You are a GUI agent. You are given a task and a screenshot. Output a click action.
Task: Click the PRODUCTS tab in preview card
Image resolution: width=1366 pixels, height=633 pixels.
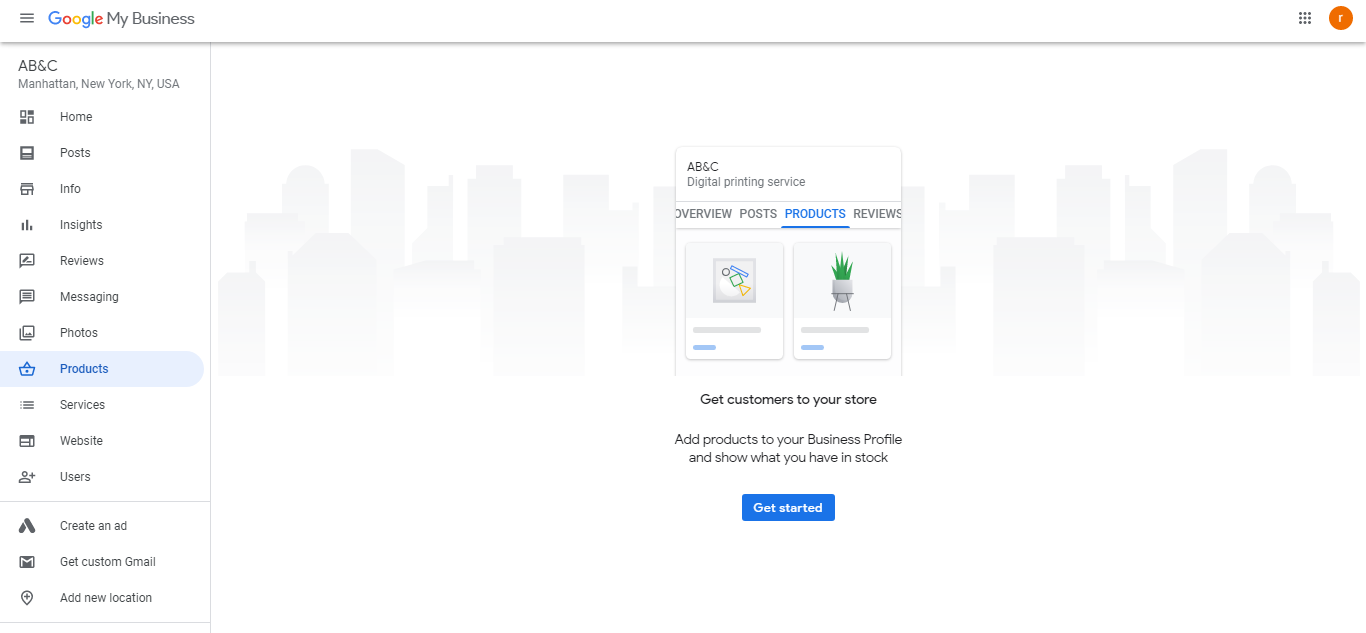pyautogui.click(x=815, y=214)
